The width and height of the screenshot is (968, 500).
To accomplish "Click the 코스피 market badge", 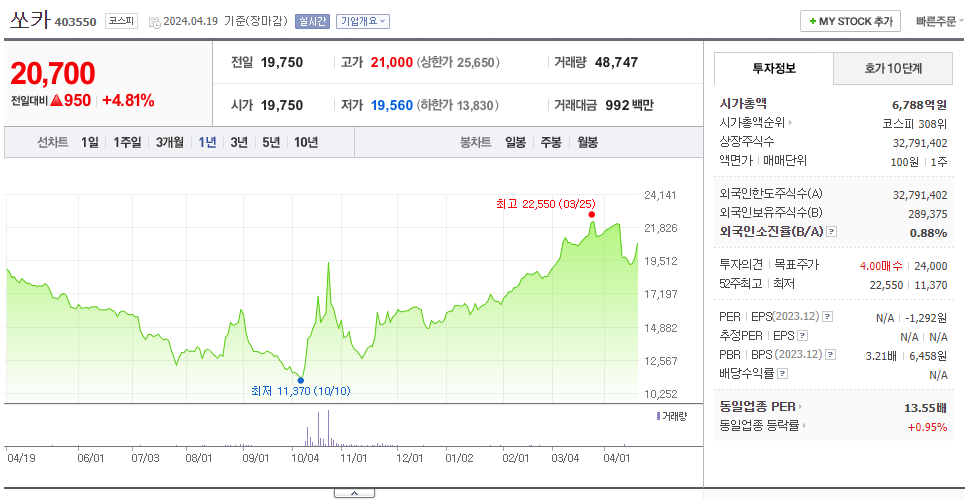I will [x=121, y=21].
